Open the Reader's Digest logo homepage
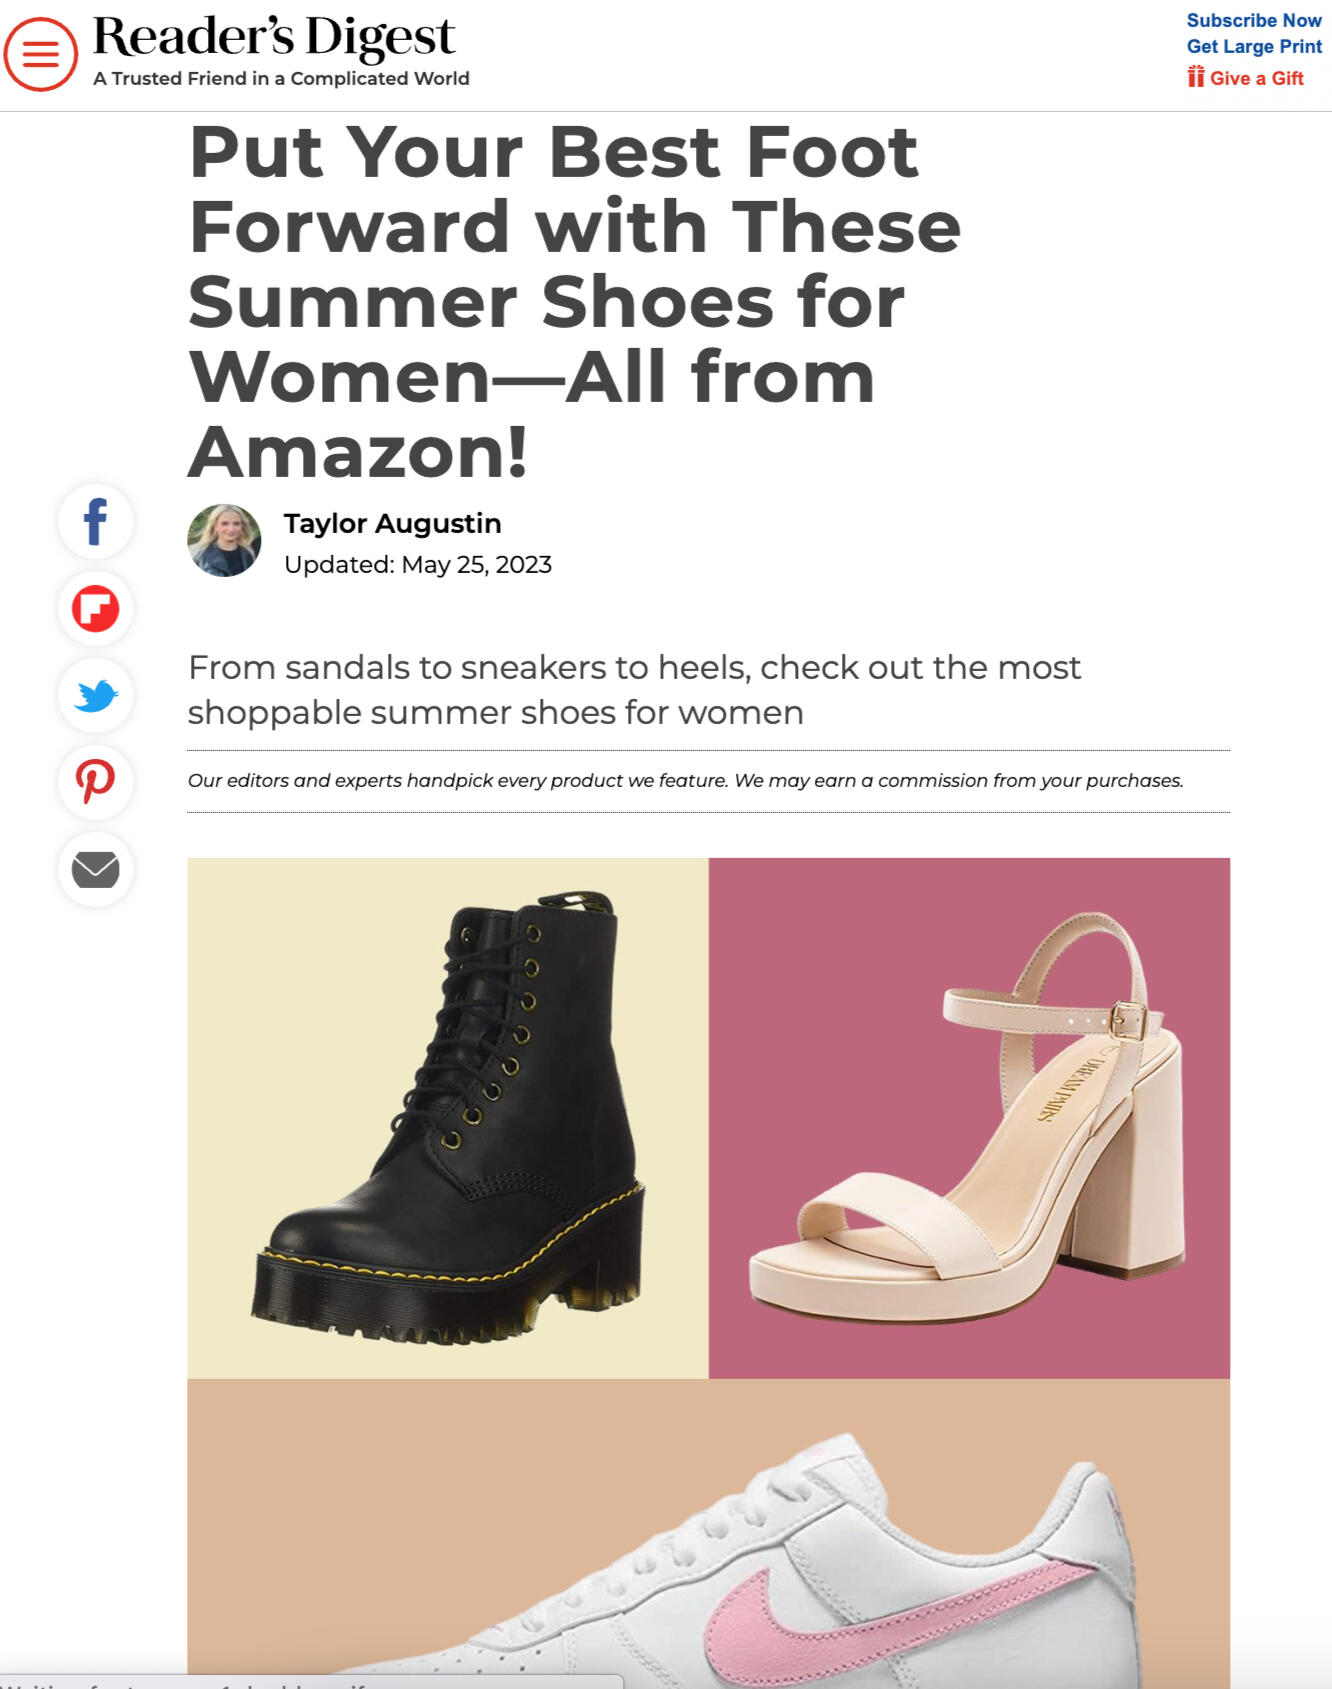The image size is (1332, 1689). pyautogui.click(x=274, y=37)
